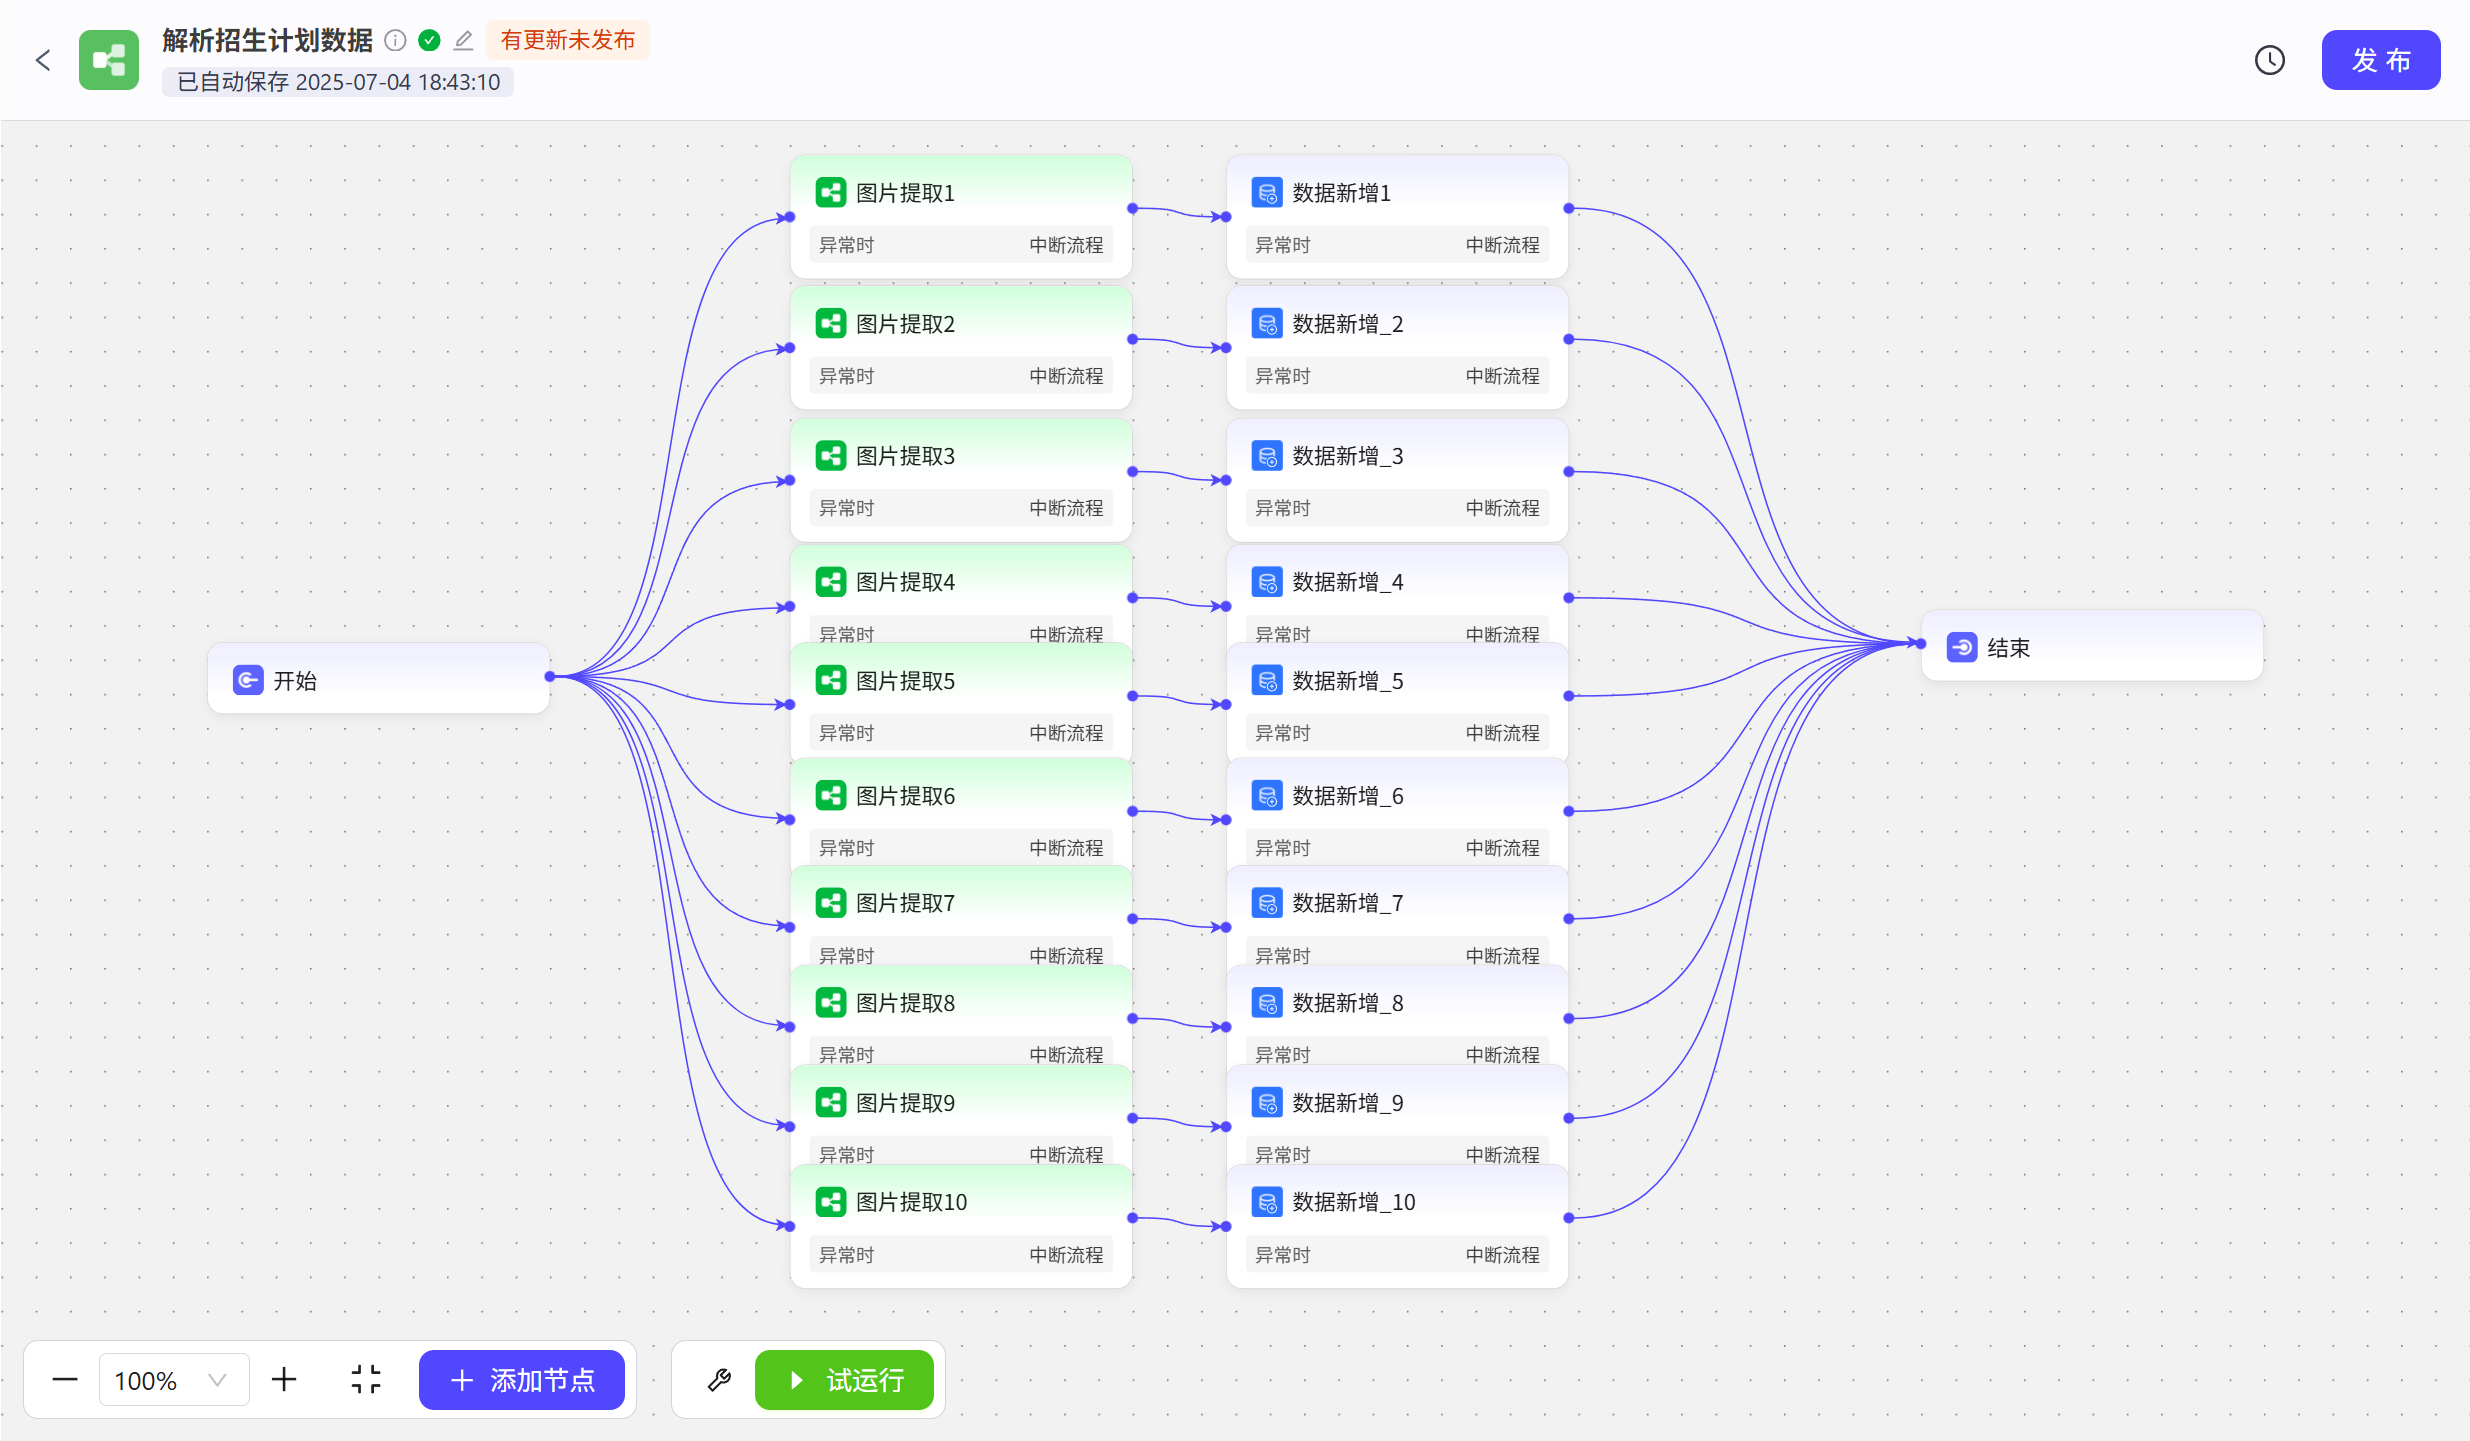
Task: Click the fit-to-view collapse icon
Action: pos(366,1380)
